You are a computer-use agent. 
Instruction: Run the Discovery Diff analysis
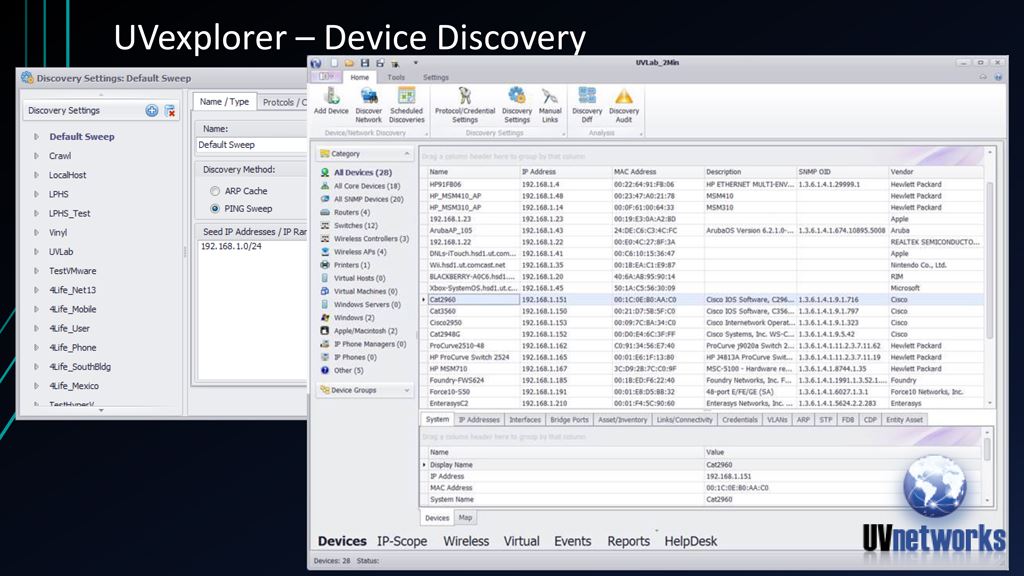[586, 105]
